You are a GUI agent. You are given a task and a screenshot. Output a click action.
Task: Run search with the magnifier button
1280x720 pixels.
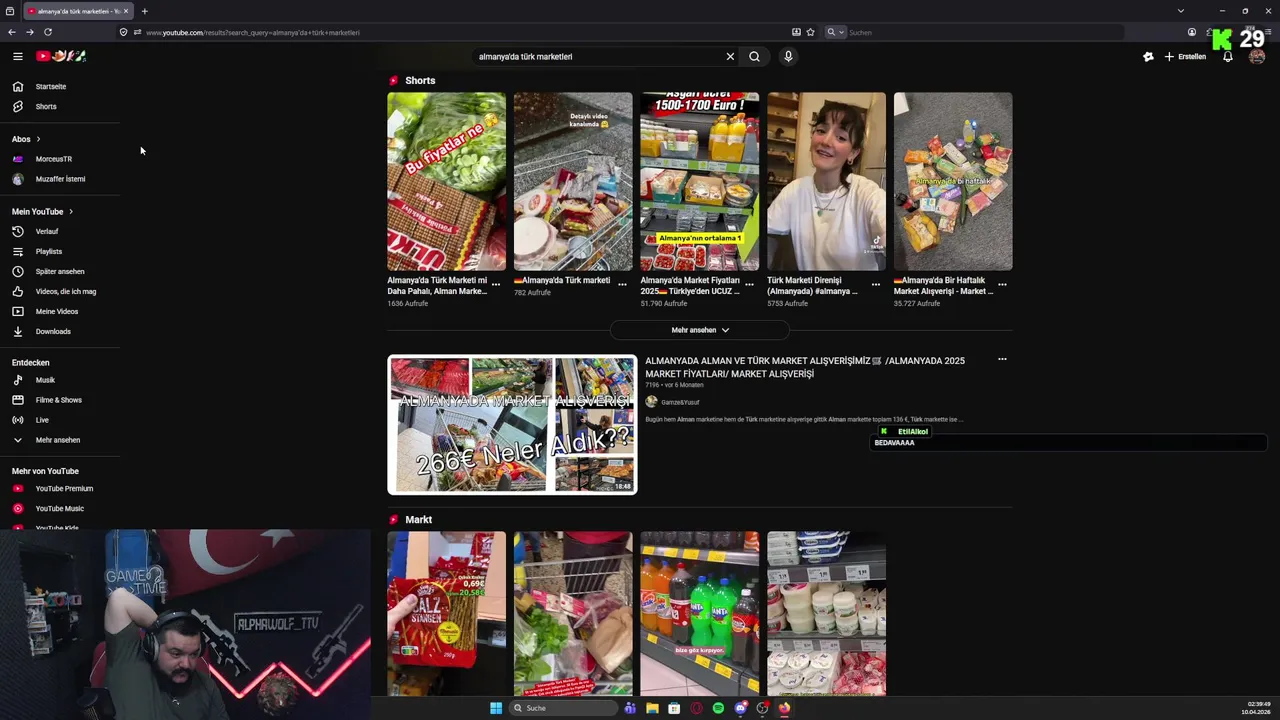[755, 57]
